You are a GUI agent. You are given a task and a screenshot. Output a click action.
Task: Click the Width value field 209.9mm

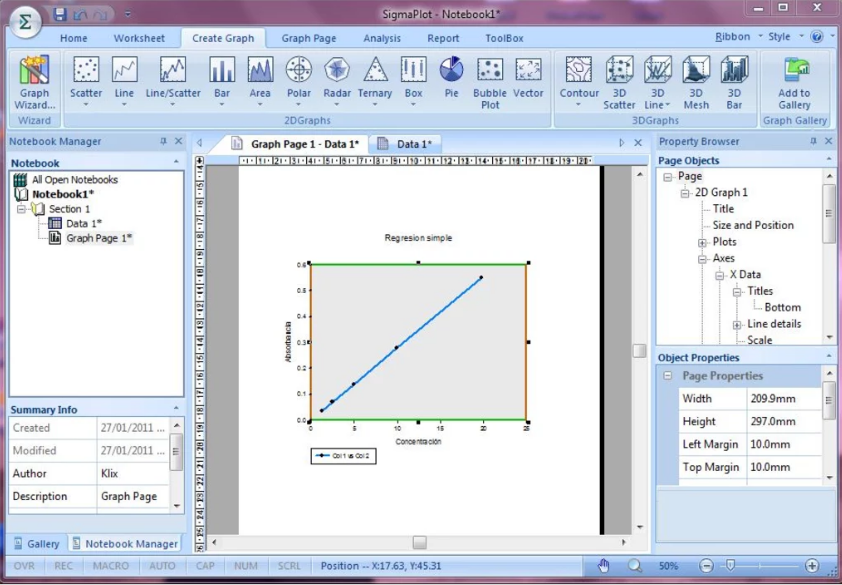pos(773,399)
